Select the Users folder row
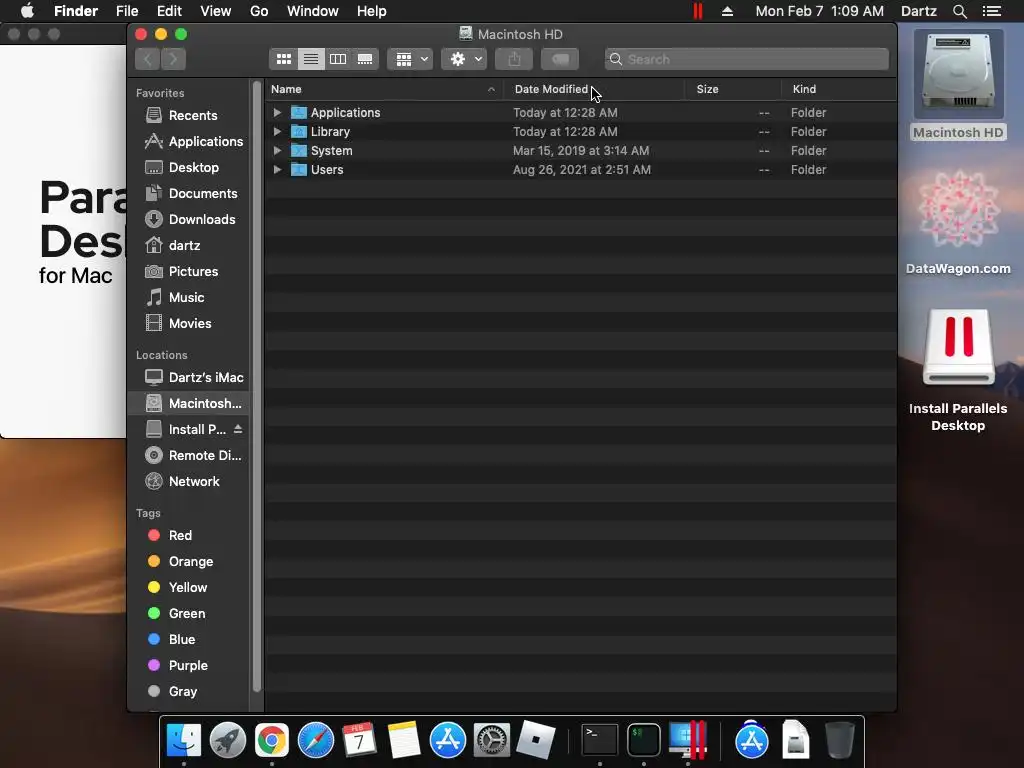This screenshot has width=1024, height=768. [x=581, y=169]
